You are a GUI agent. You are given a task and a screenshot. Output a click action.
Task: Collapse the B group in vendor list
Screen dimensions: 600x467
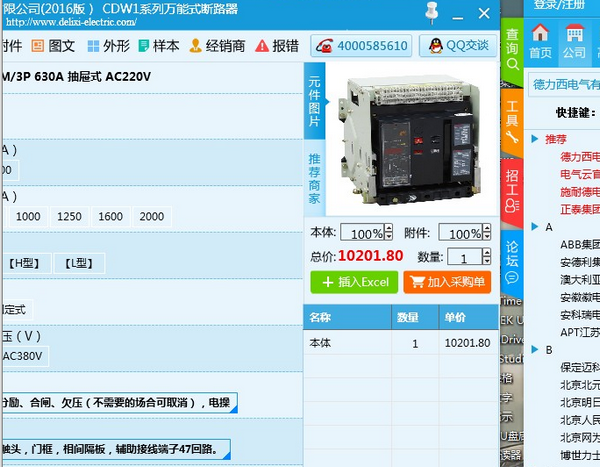click(x=536, y=350)
